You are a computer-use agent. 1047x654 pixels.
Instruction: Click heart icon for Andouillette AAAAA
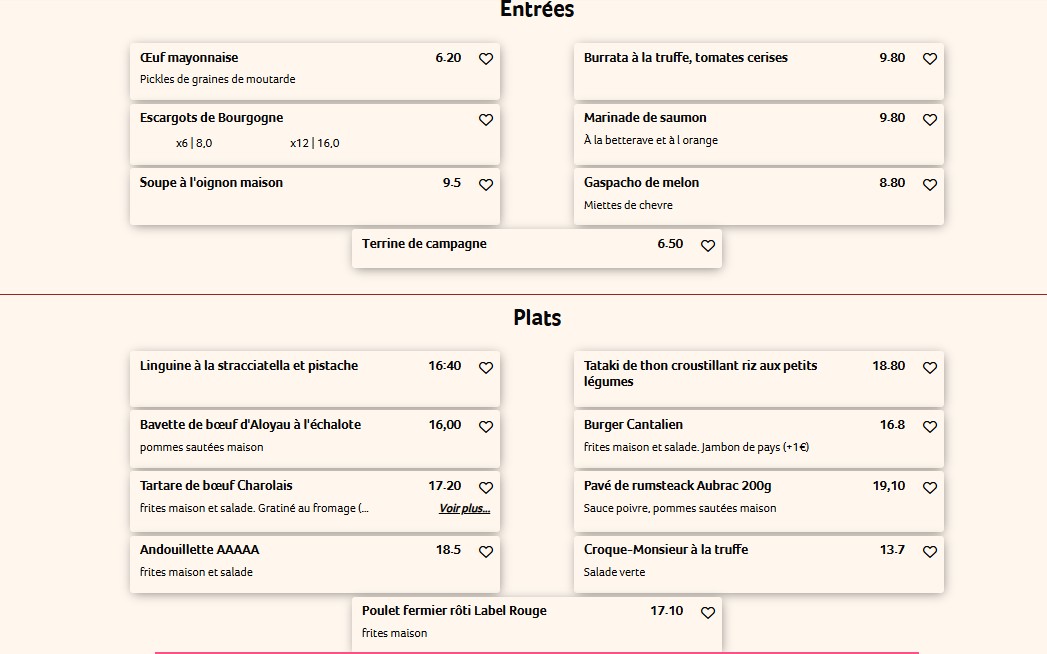pyautogui.click(x=486, y=552)
